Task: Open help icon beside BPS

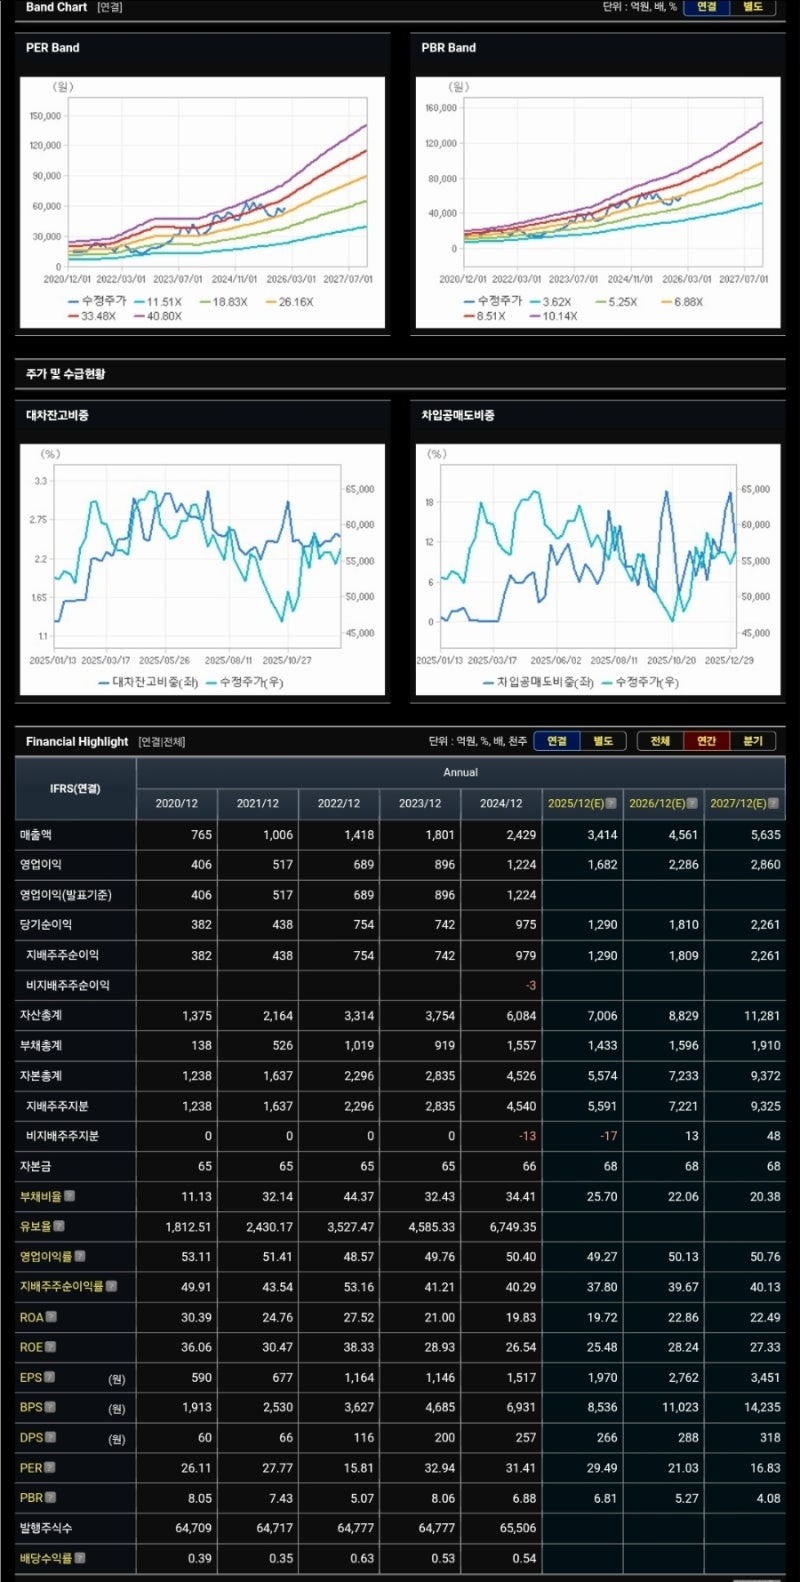Action: click(x=50, y=1407)
